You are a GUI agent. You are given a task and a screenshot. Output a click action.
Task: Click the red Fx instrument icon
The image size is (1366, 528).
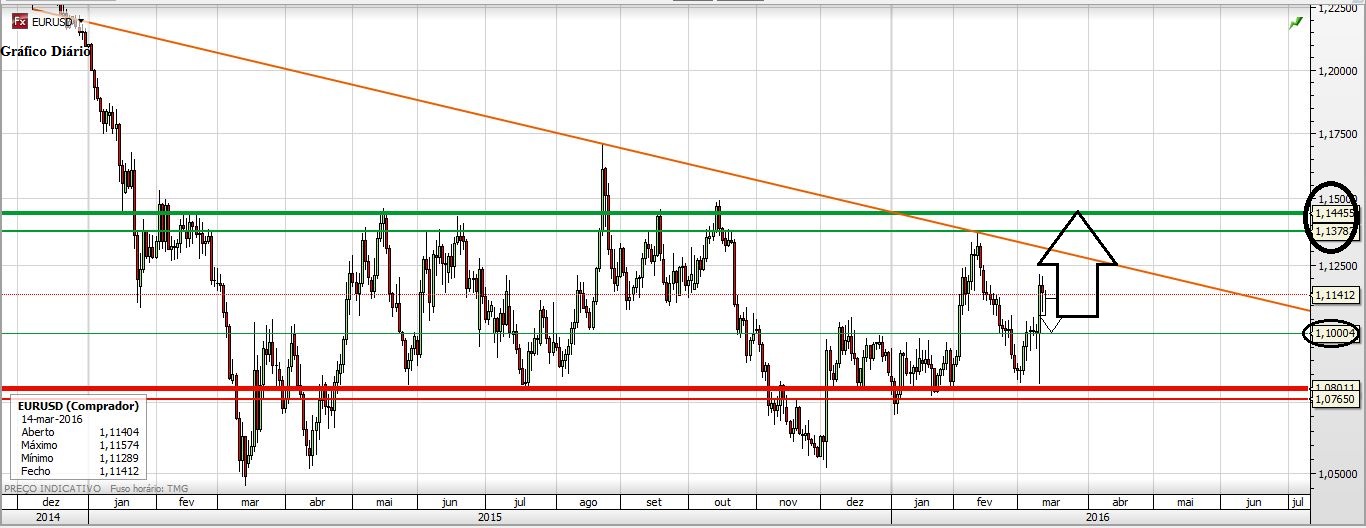(x=20, y=19)
